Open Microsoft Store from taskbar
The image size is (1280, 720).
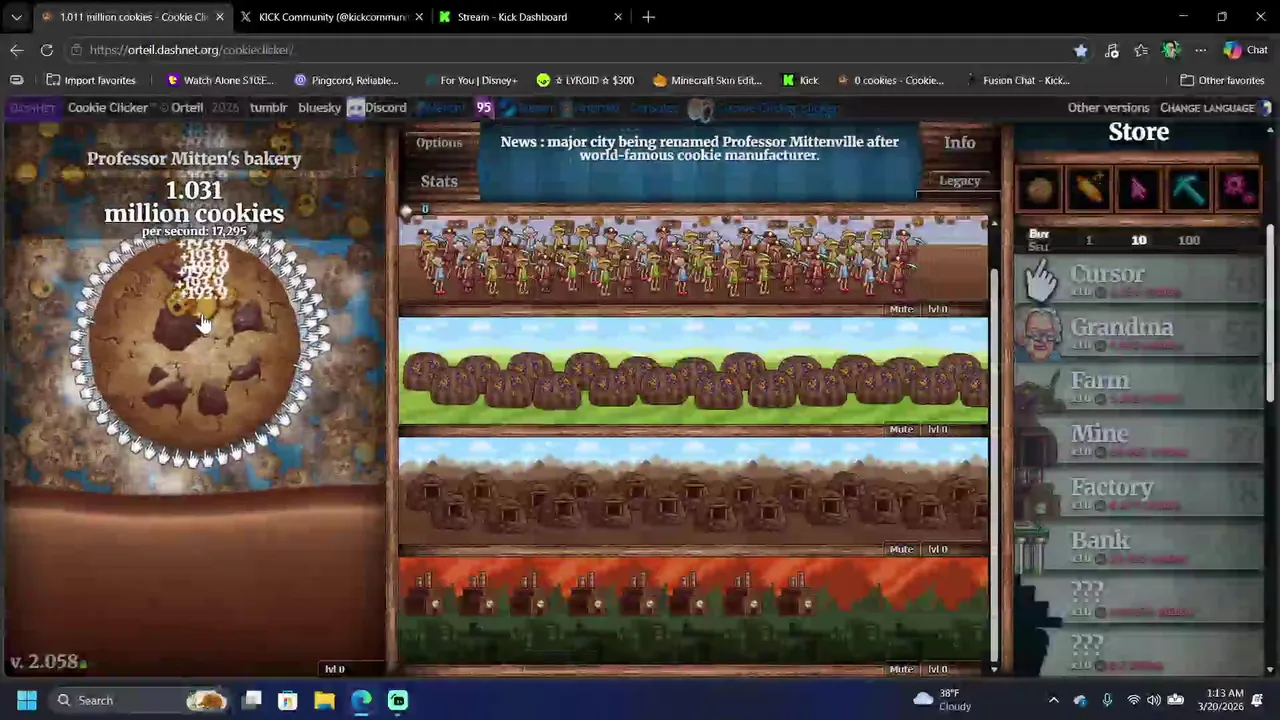tap(288, 700)
